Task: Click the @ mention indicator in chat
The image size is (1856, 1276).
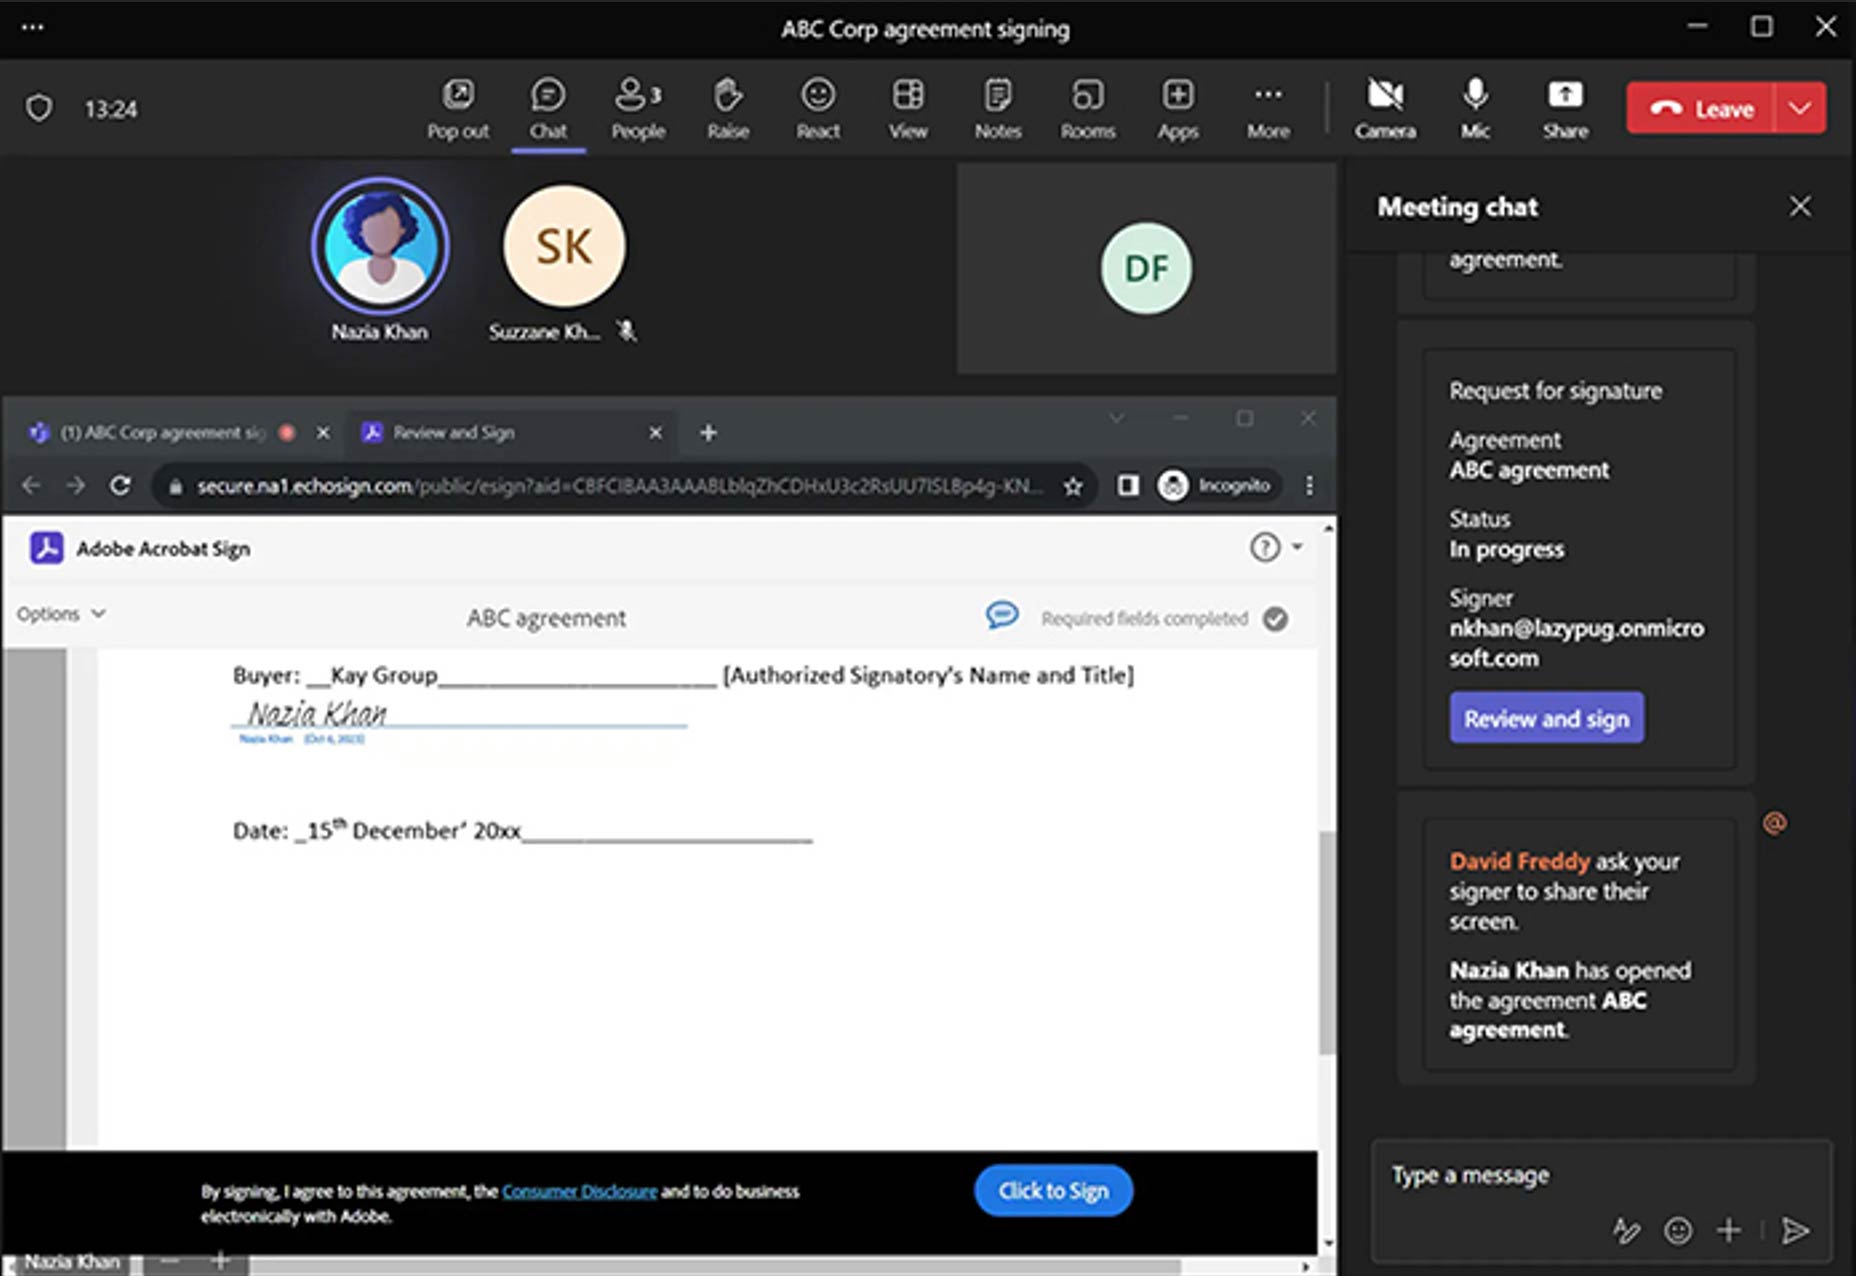Action: coord(1775,823)
